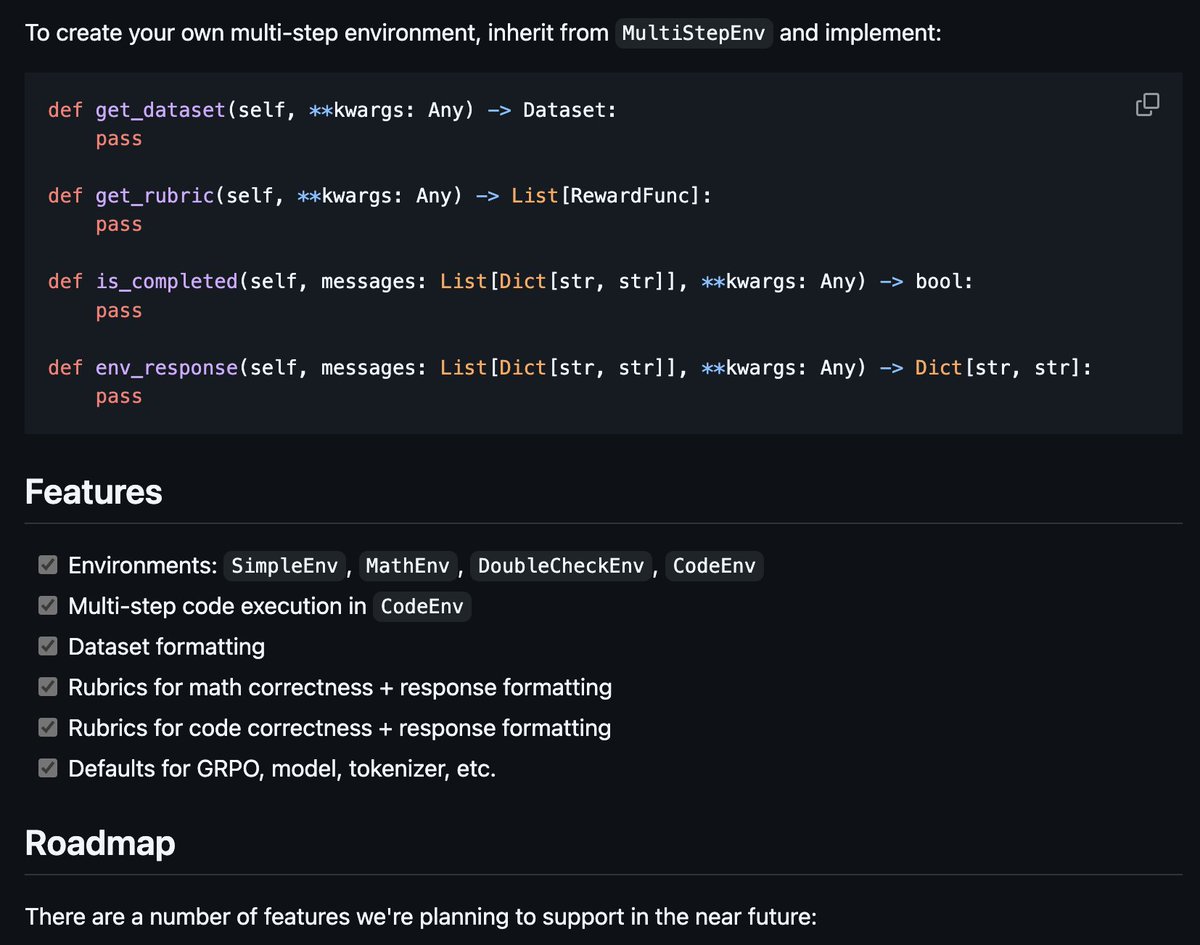Toggle the math correctness rubrics checkbox

pos(47,687)
